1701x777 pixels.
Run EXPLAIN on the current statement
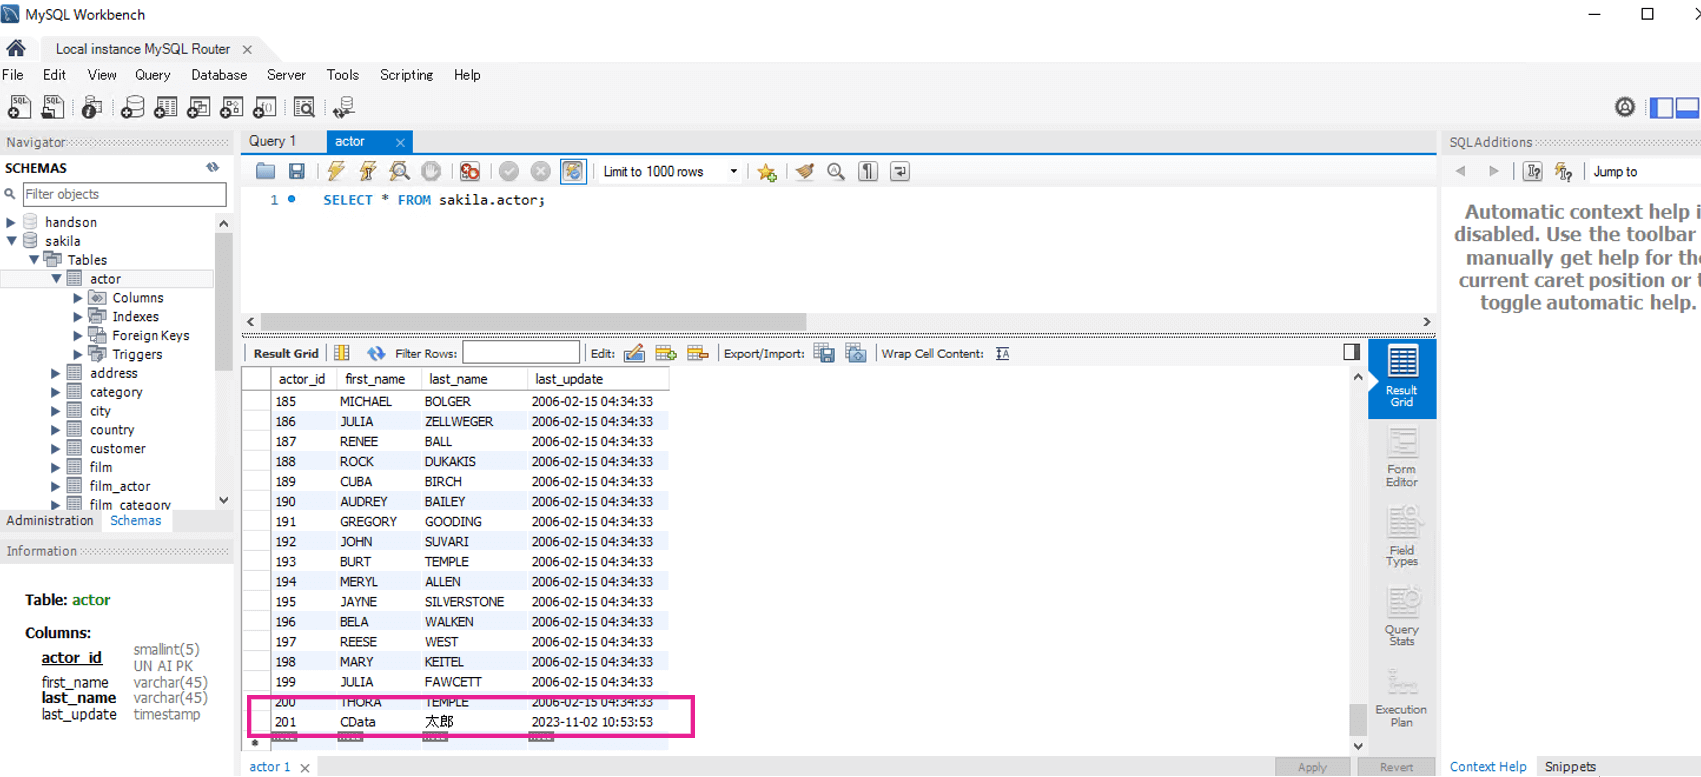click(400, 171)
